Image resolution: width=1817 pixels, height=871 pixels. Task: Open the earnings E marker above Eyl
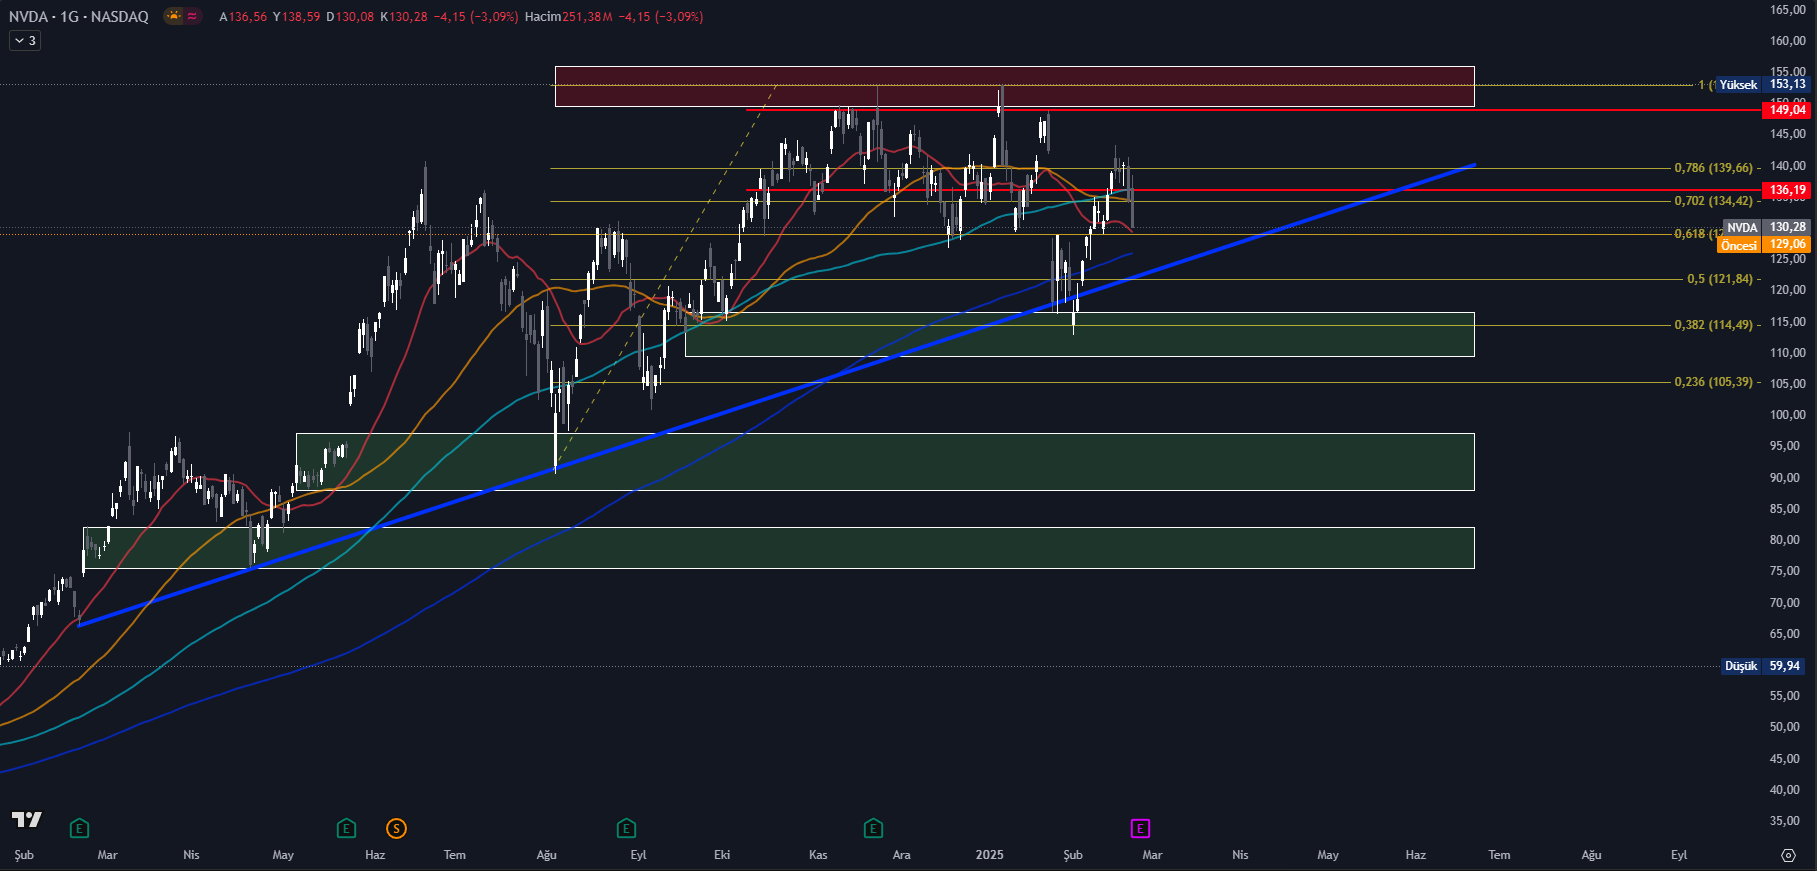point(626,828)
